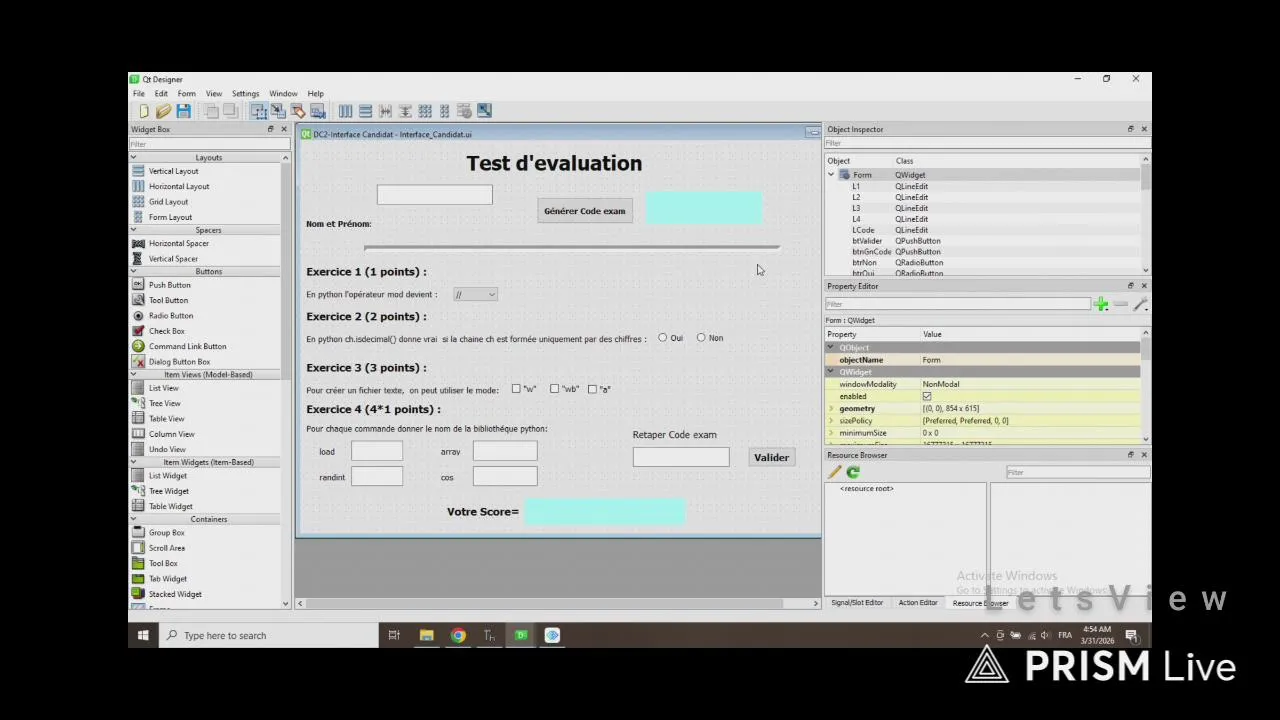Click the Property Editor filter field

click(x=958, y=304)
